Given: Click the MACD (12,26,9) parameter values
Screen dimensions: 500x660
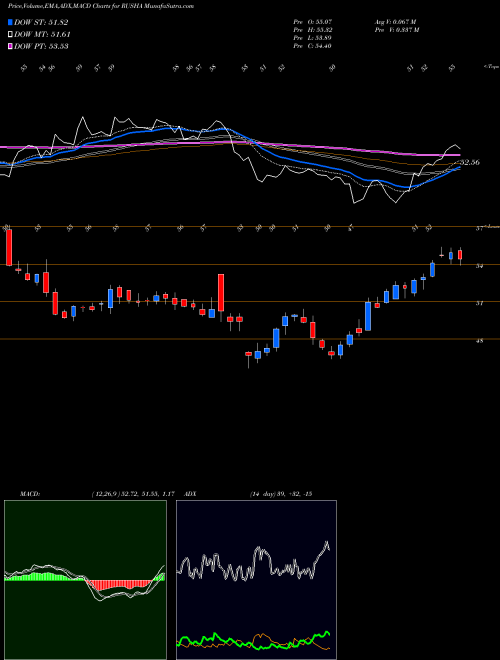Looking at the screenshot, I should click(133, 493).
